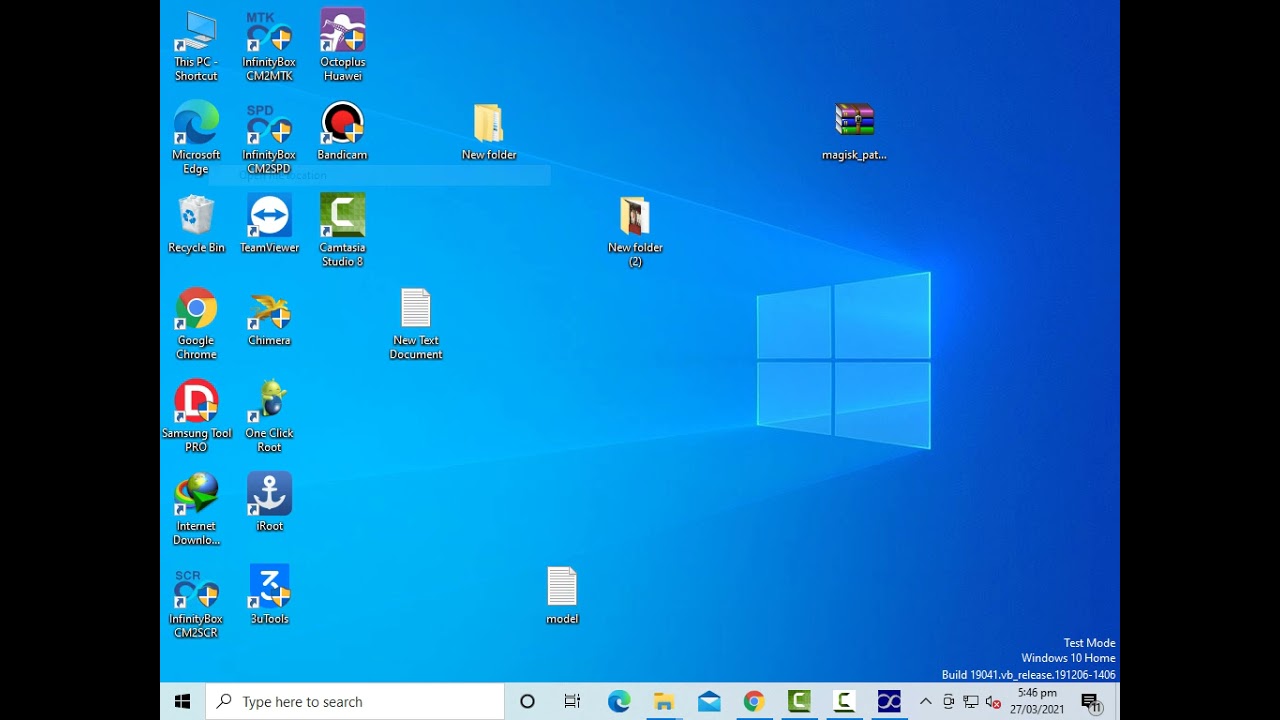This screenshot has width=1280, height=720.
Task: Launch TeamViewer from desktop
Action: [269, 224]
